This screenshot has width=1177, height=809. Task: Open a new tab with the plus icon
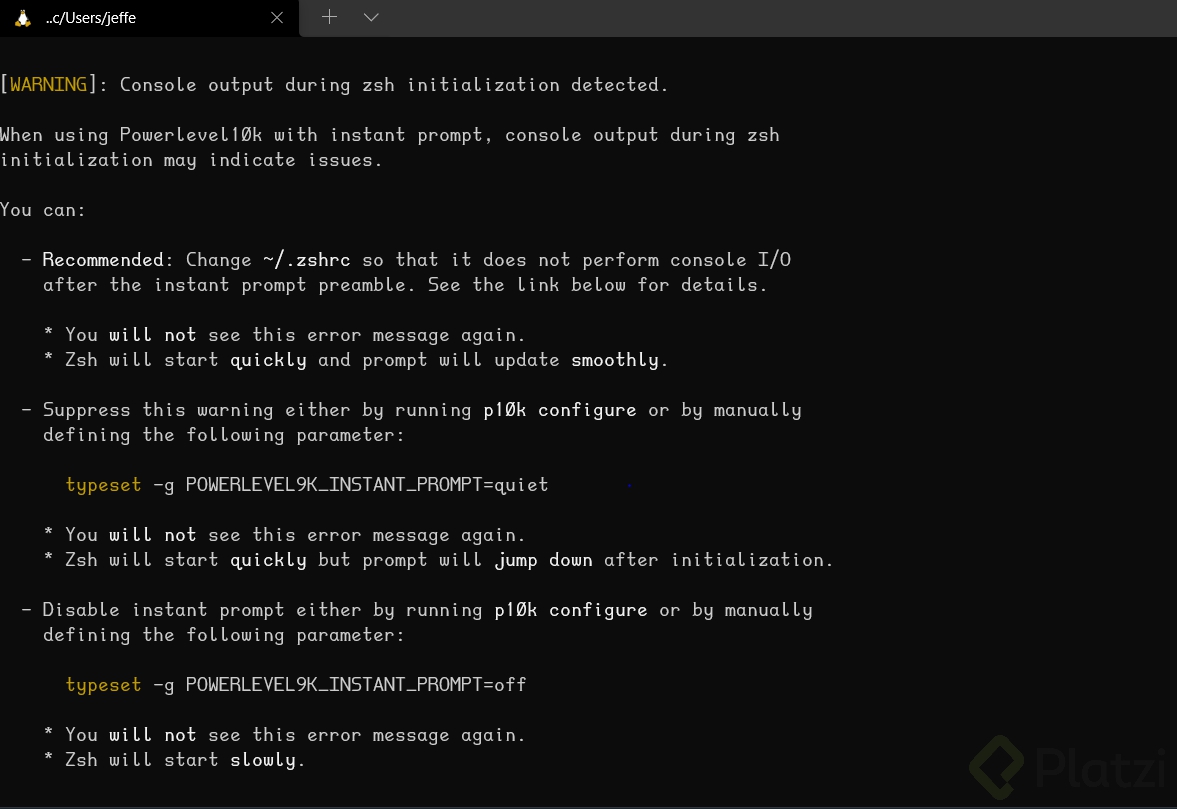pos(330,17)
